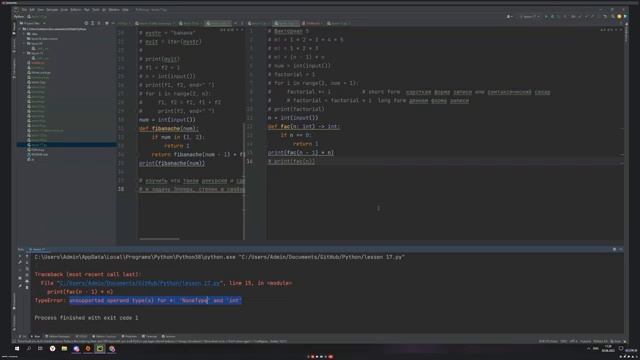Hide the Project panel with minus icon
This screenshot has width=640, height=360.
(113, 23)
